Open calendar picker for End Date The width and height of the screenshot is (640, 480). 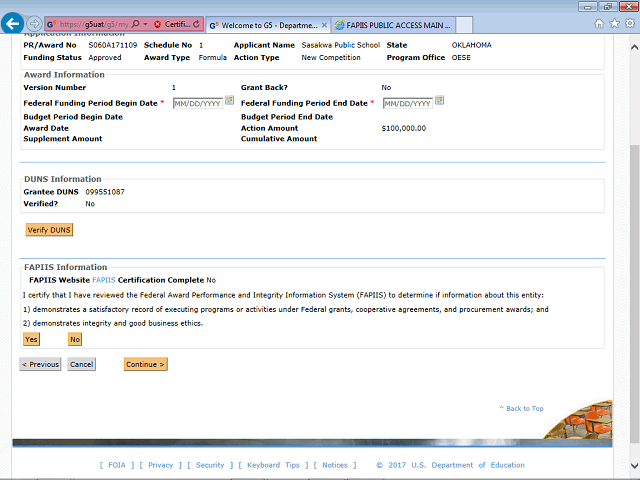[x=439, y=100]
